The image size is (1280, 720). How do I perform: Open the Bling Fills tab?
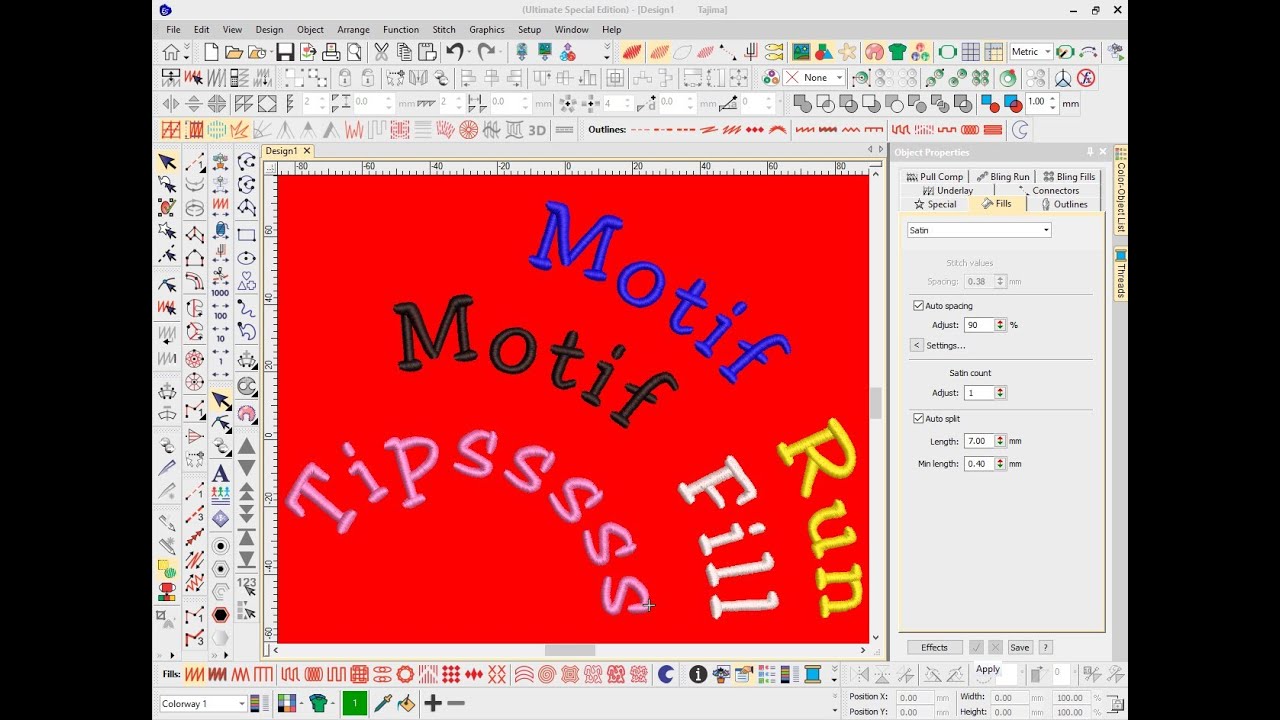(x=1069, y=176)
